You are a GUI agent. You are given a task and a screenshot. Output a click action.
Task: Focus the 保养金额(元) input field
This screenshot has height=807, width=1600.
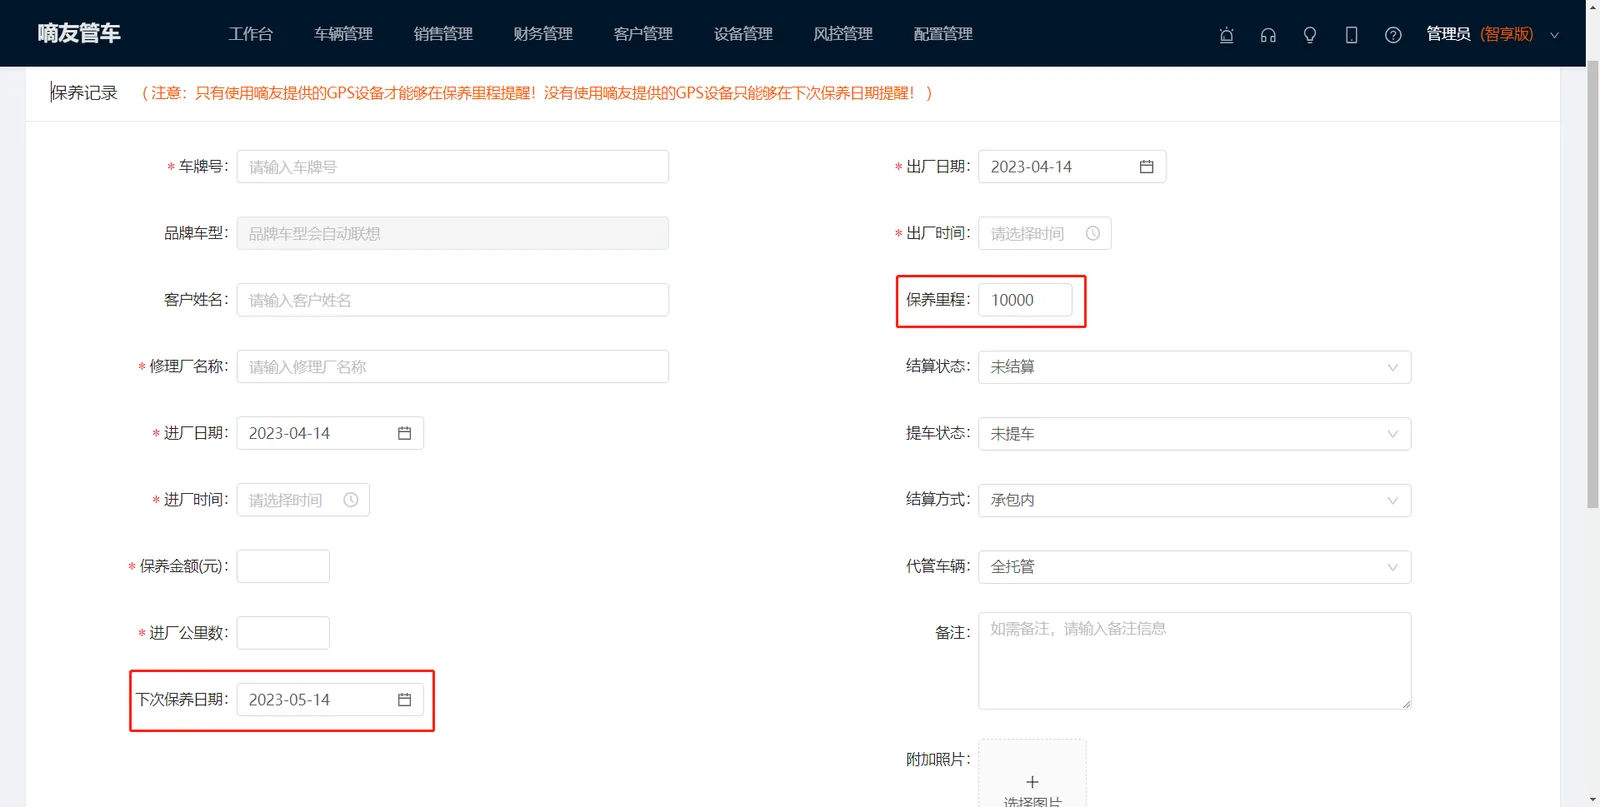click(283, 566)
